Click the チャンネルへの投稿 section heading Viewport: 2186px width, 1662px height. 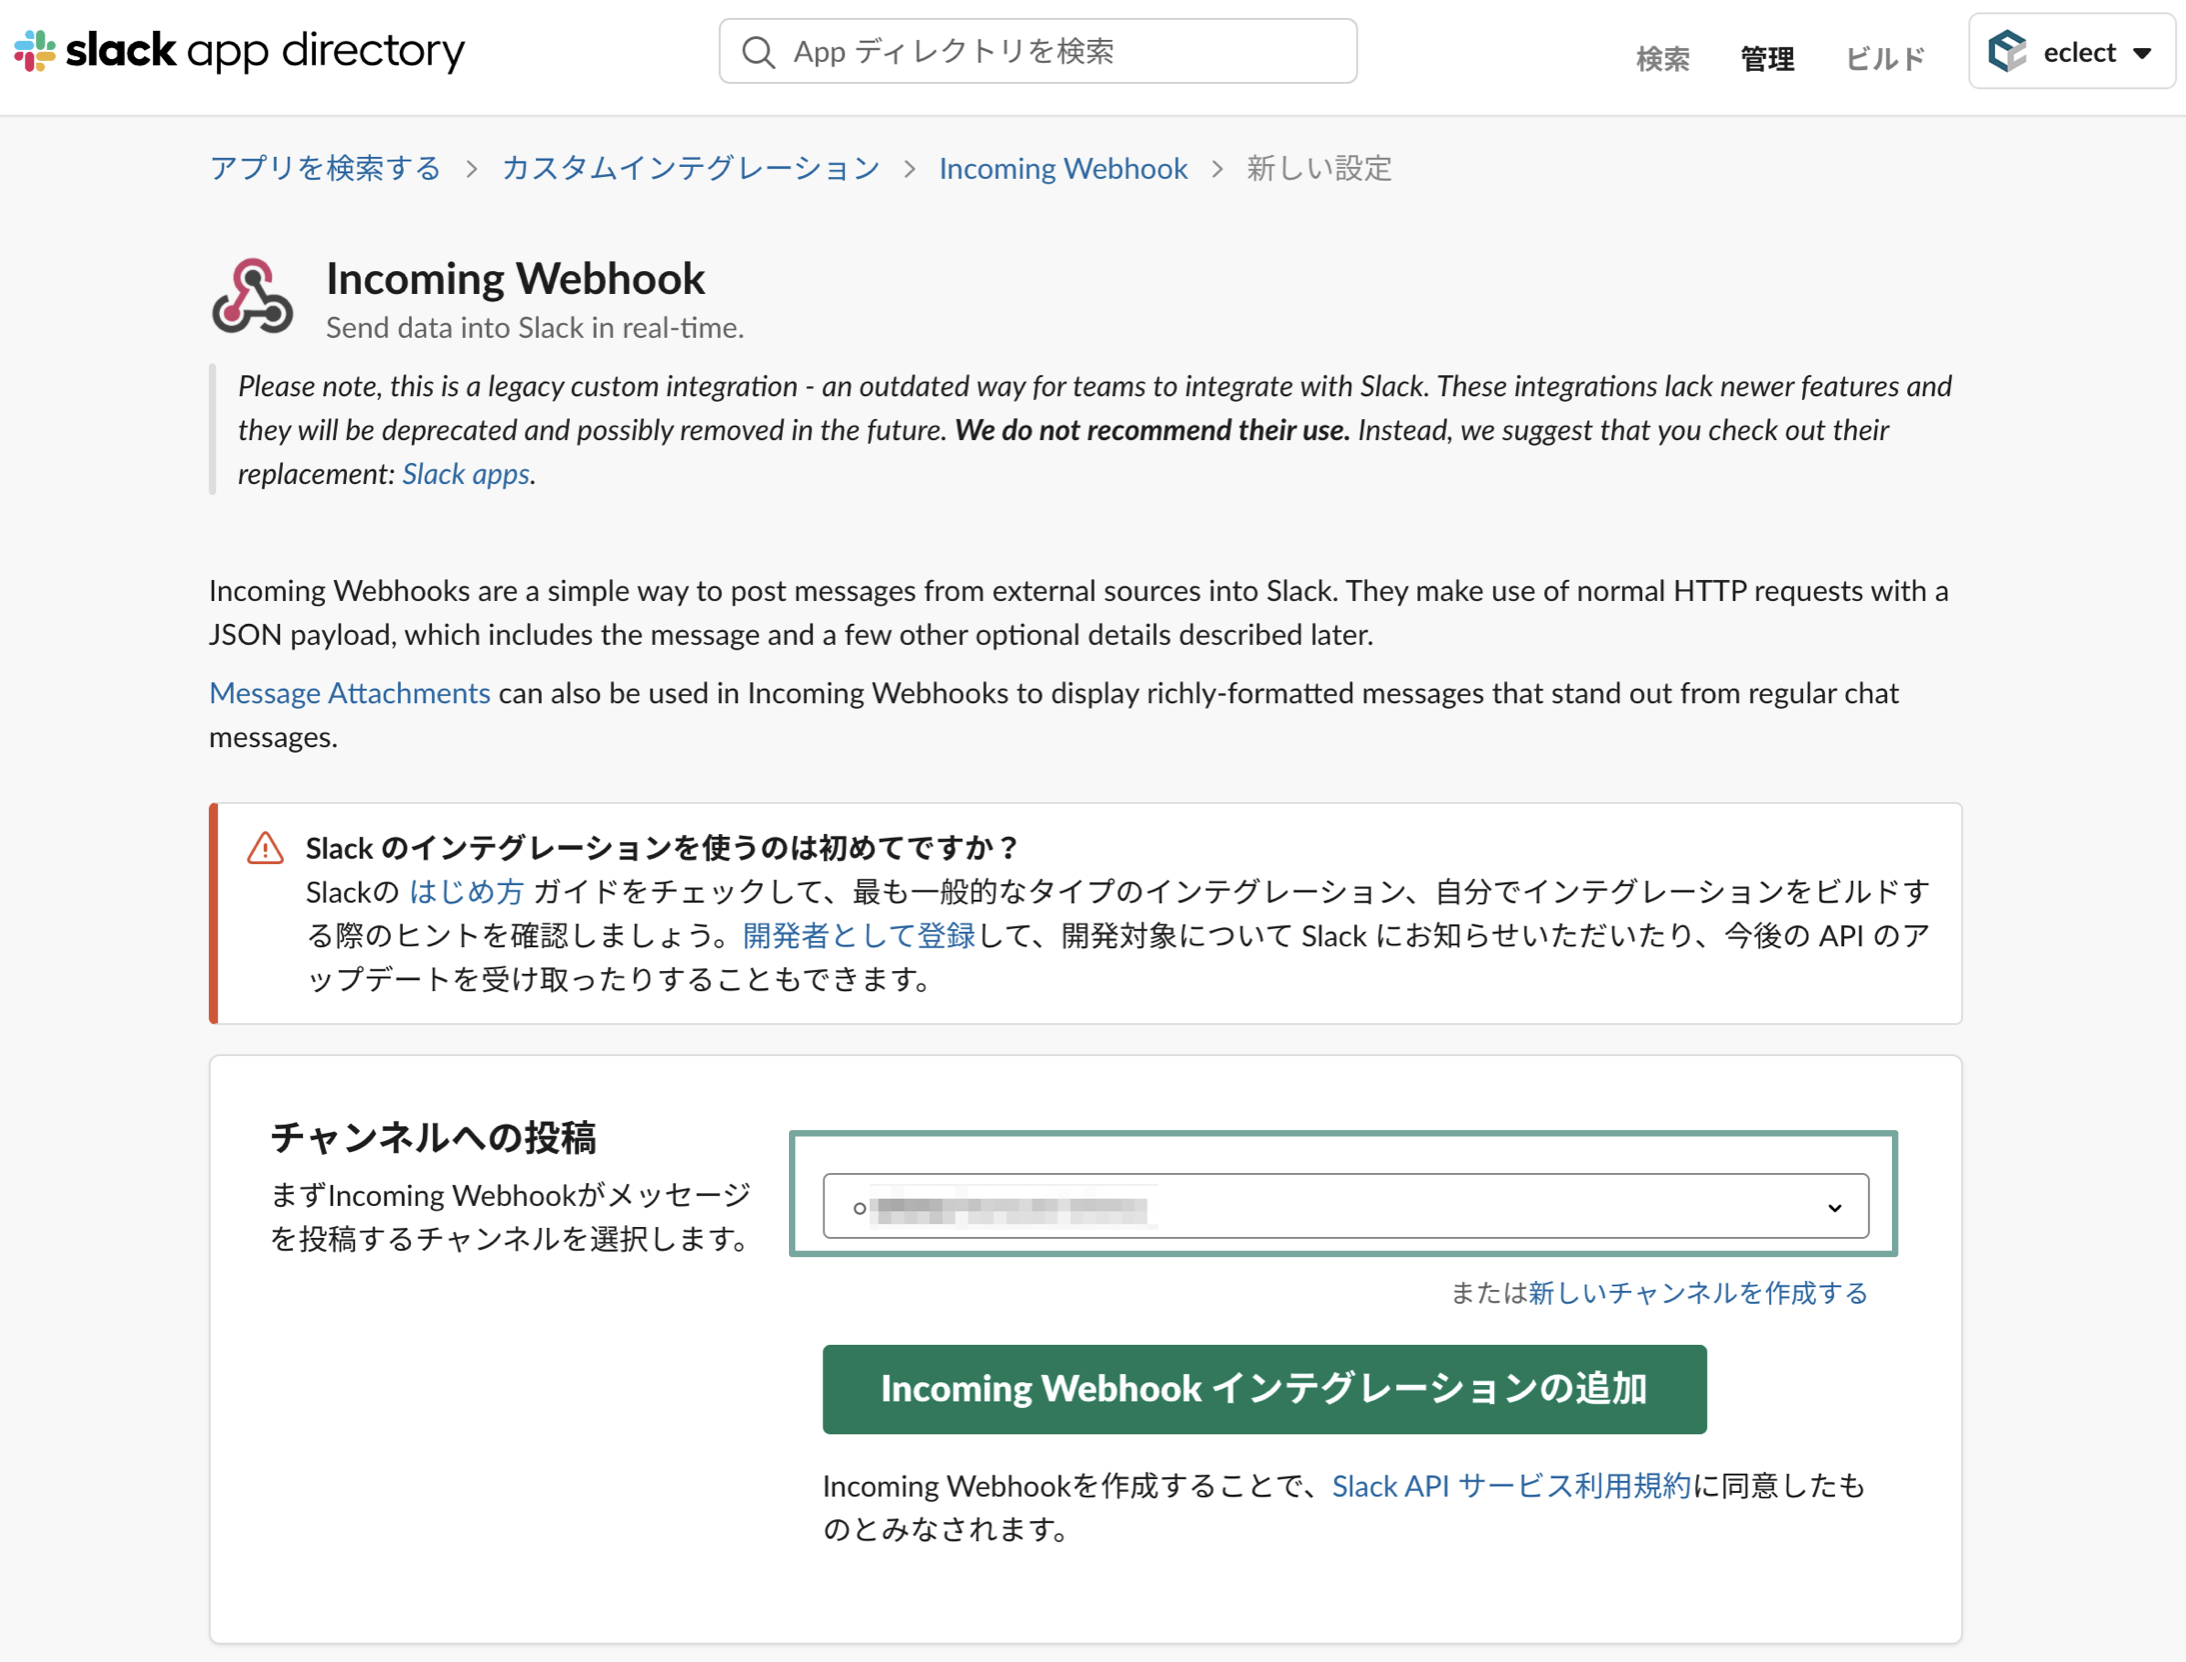(x=433, y=1138)
